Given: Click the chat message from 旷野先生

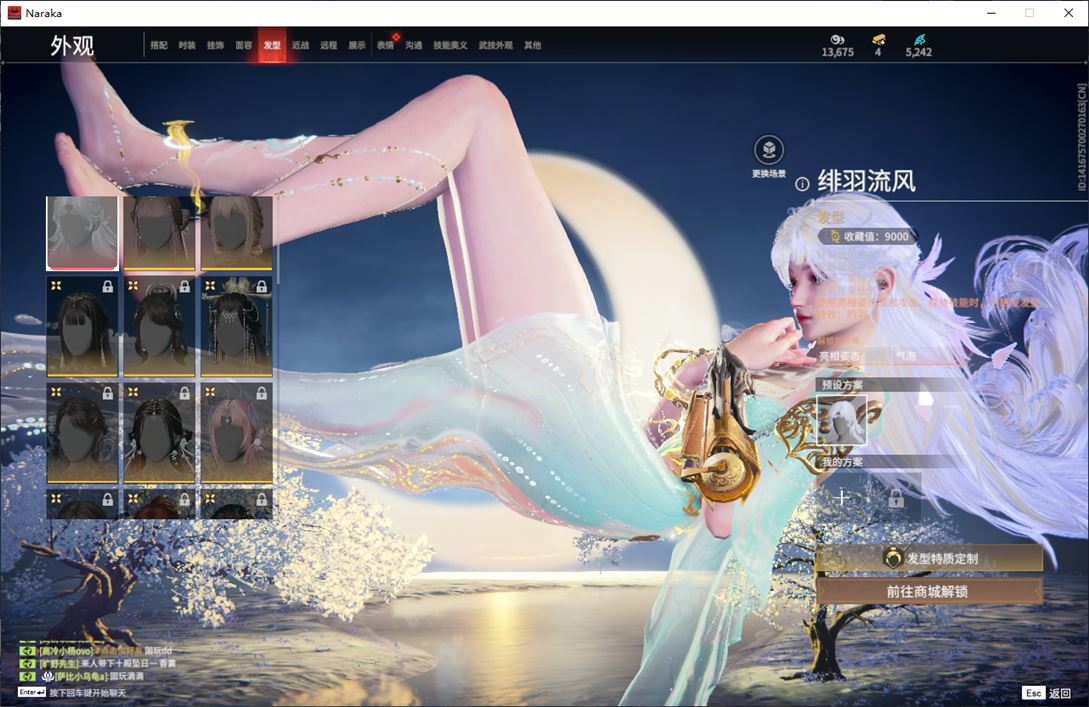Looking at the screenshot, I should 98,663.
